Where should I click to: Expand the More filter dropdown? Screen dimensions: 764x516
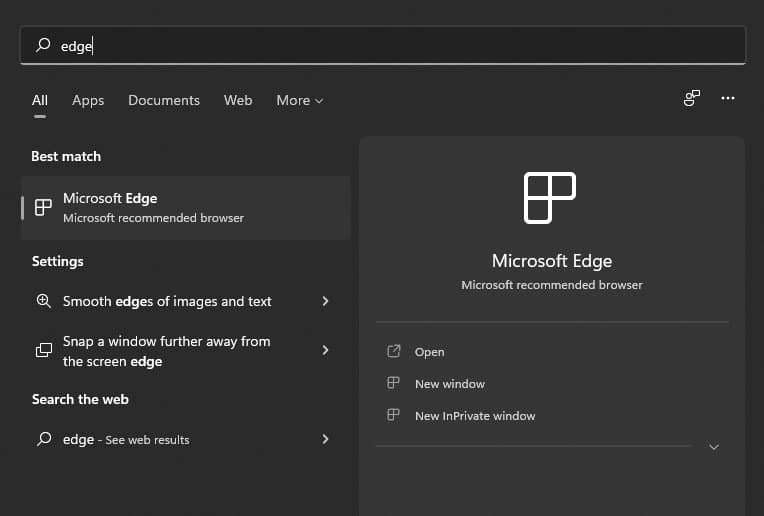(x=300, y=100)
